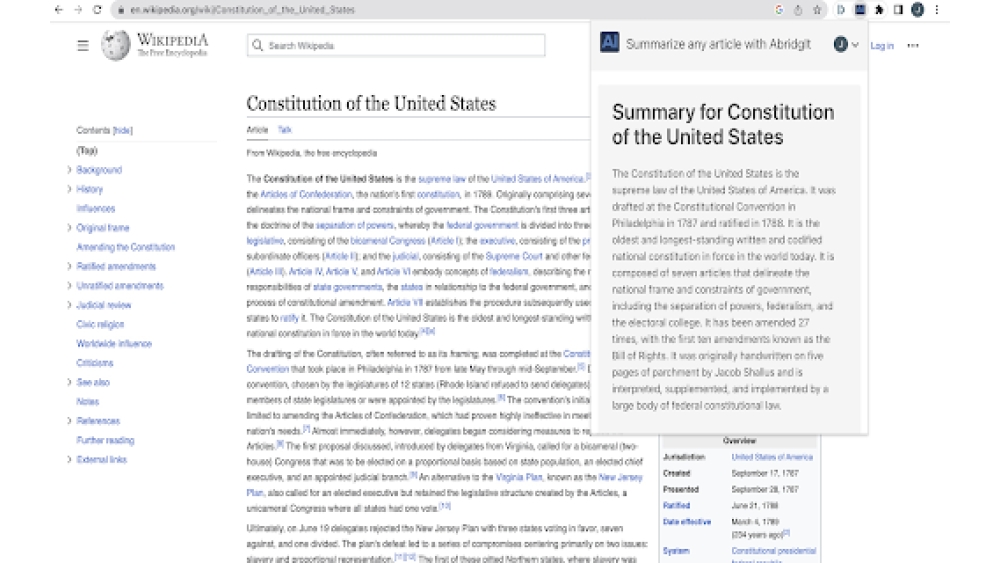Click the Abridgit extension icon in toolbar

(860, 10)
